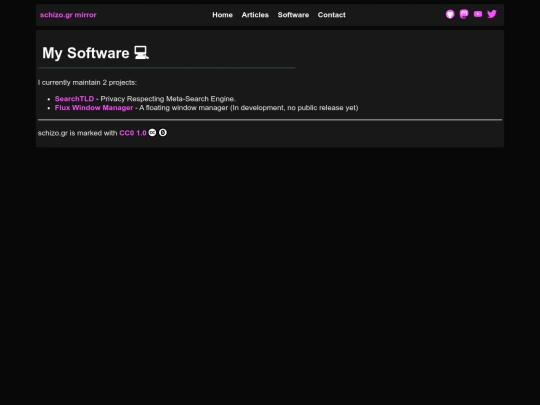Click the CC zero icon in footer
540x405 pixels.
click(163, 133)
